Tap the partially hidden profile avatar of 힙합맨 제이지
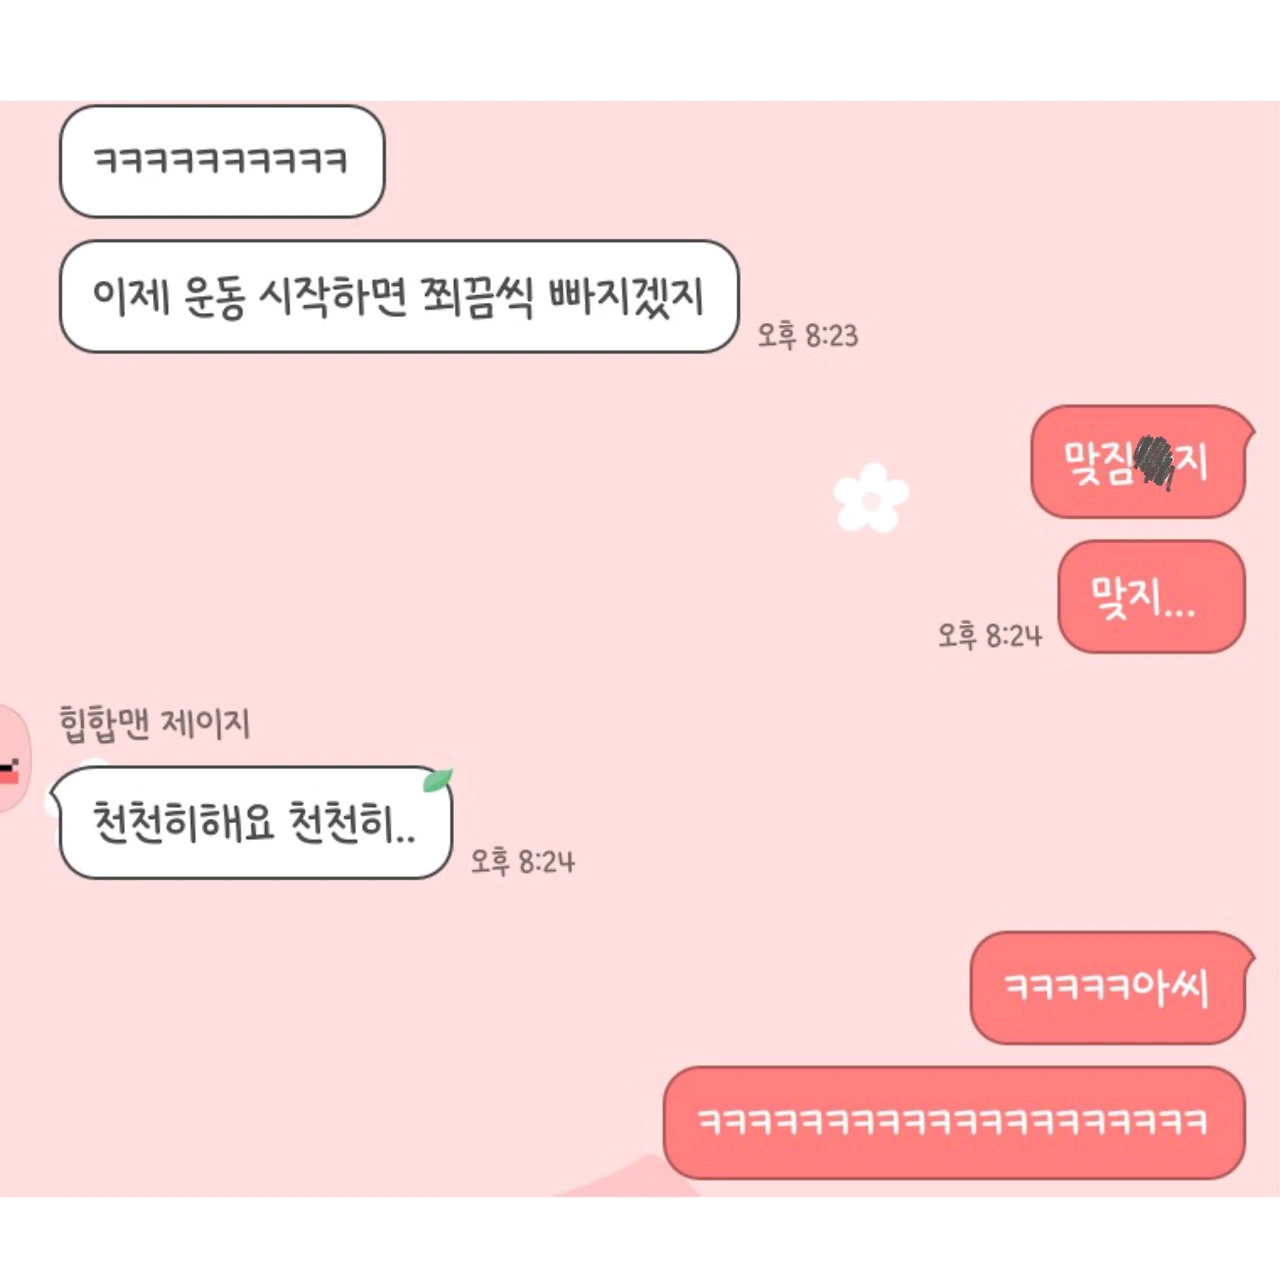Viewport: 1280px width, 1280px height. pyautogui.click(x=14, y=759)
